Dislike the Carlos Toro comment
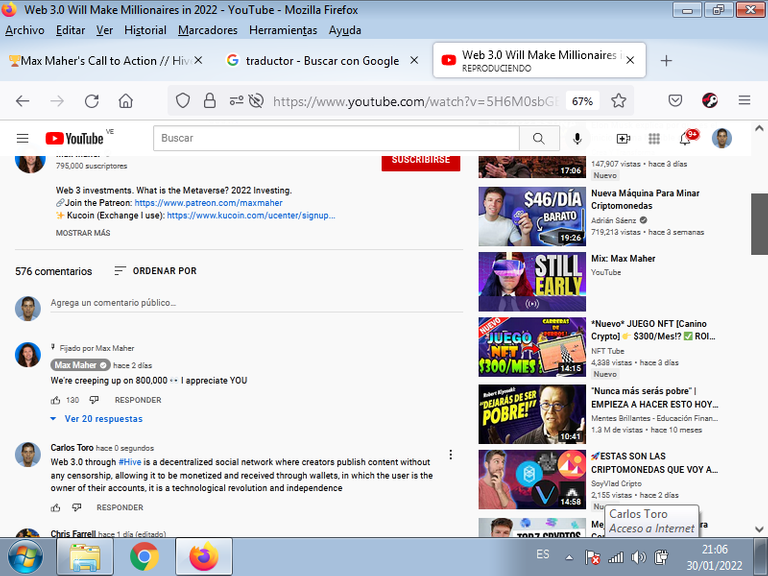The height and width of the screenshot is (576, 768). (x=77, y=507)
